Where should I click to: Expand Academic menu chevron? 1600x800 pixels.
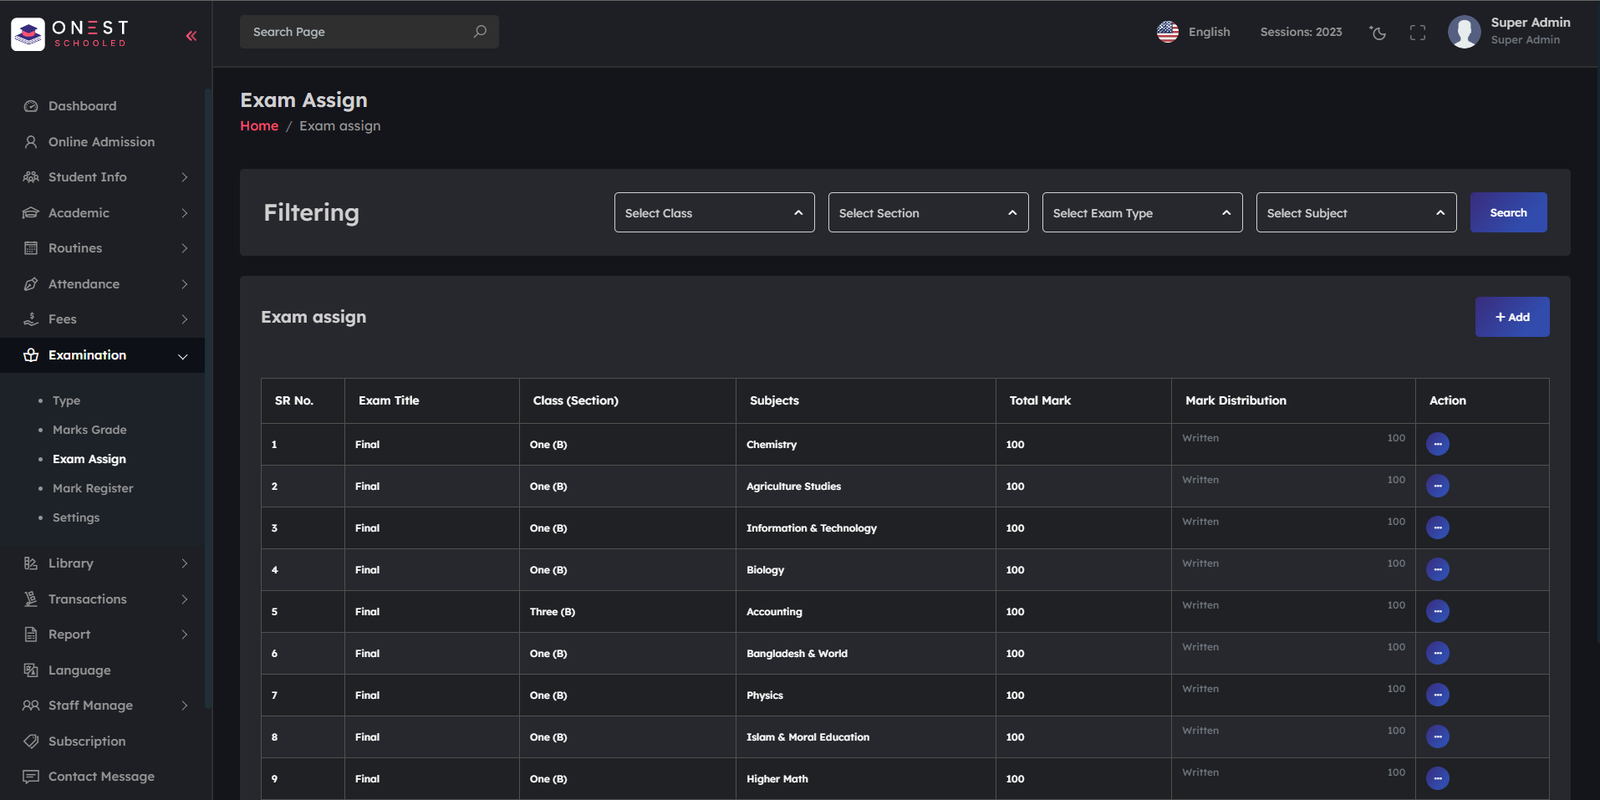[x=184, y=213]
